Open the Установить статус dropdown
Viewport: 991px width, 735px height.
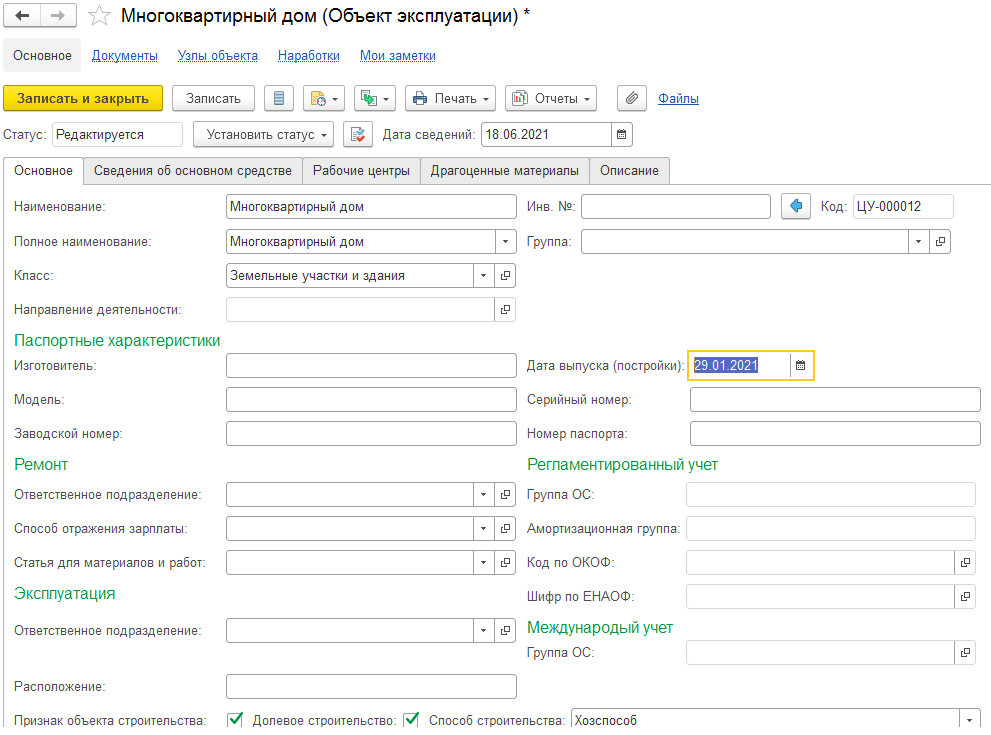click(x=264, y=134)
